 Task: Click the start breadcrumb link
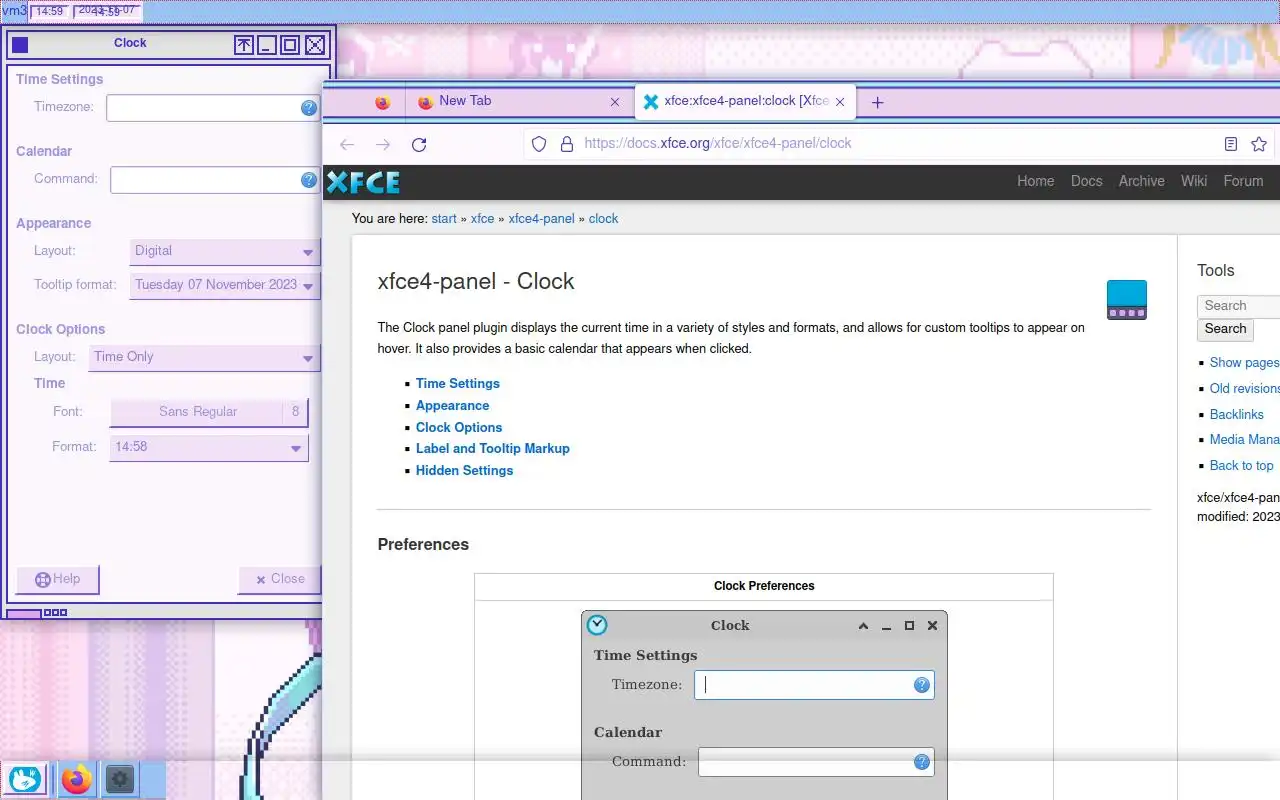(444, 219)
